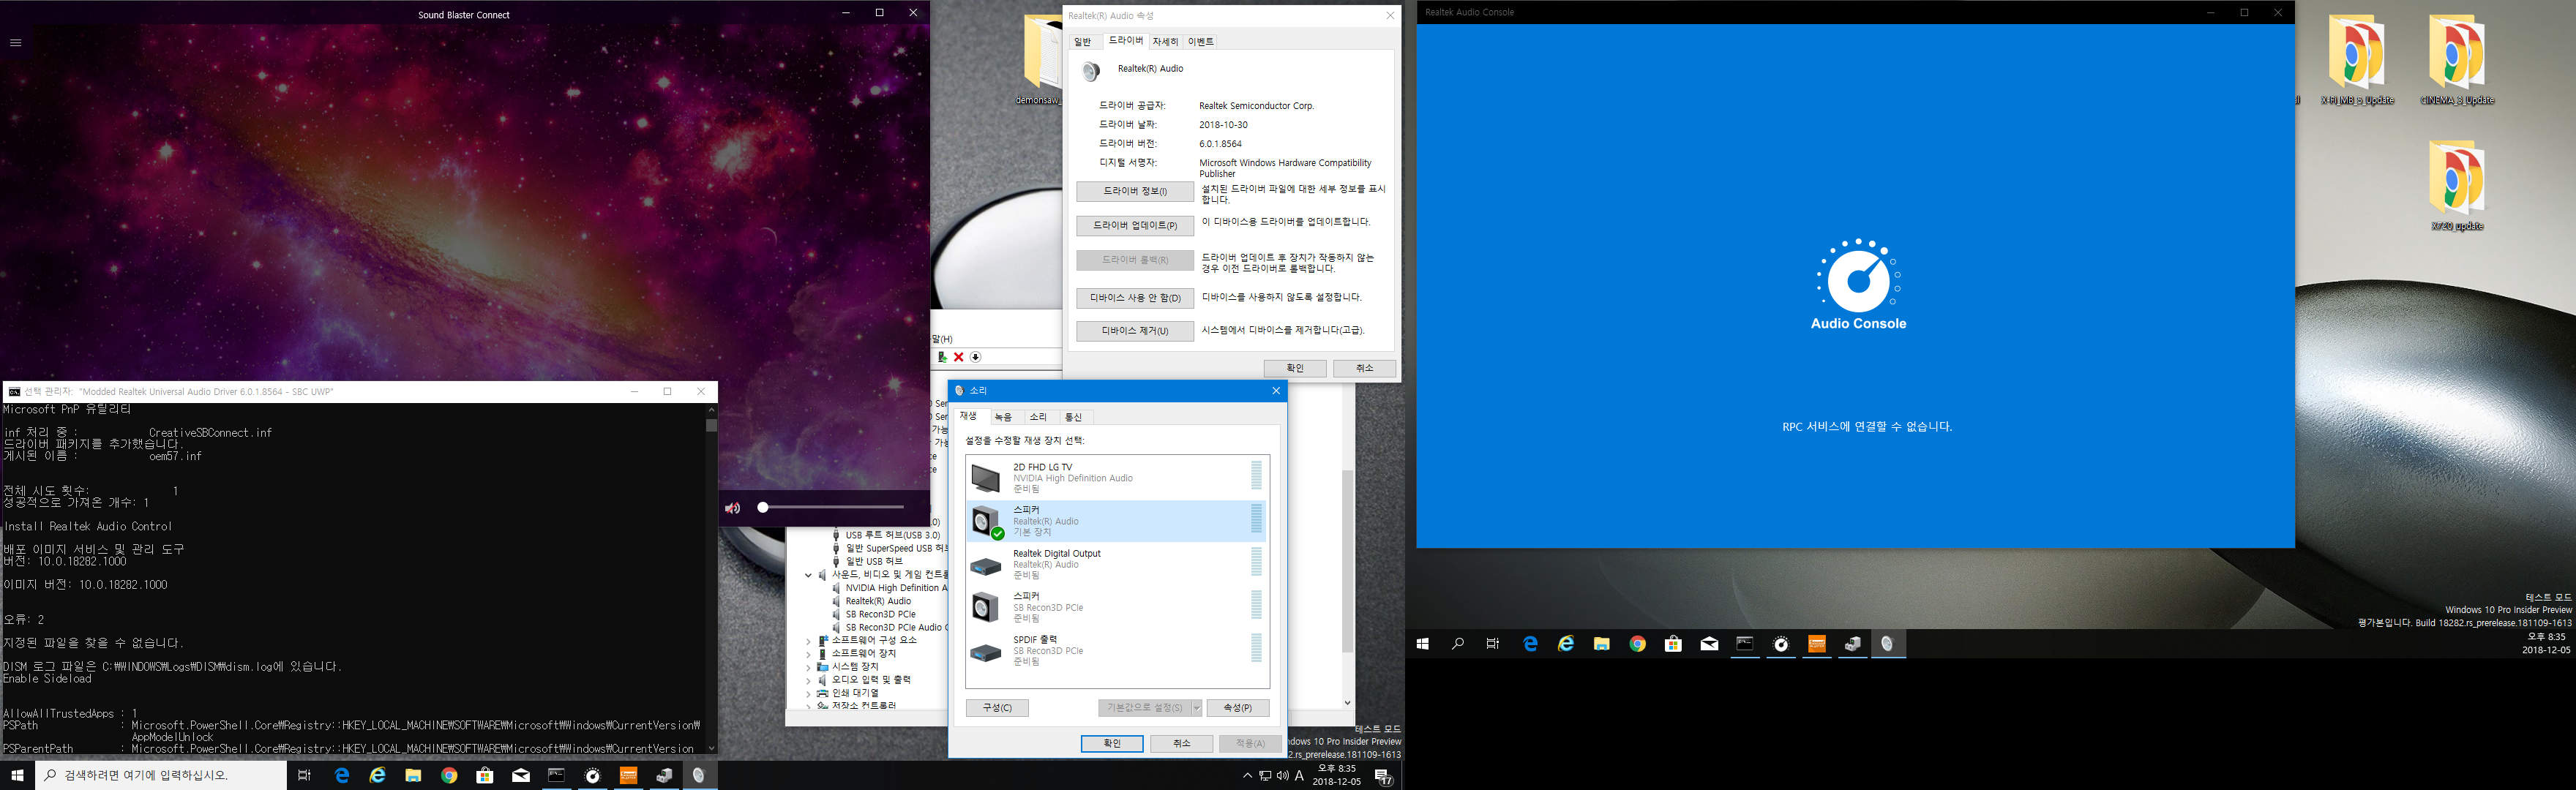
Task: Click the Device Manager scrollbar down arrow
Action: tap(1347, 703)
